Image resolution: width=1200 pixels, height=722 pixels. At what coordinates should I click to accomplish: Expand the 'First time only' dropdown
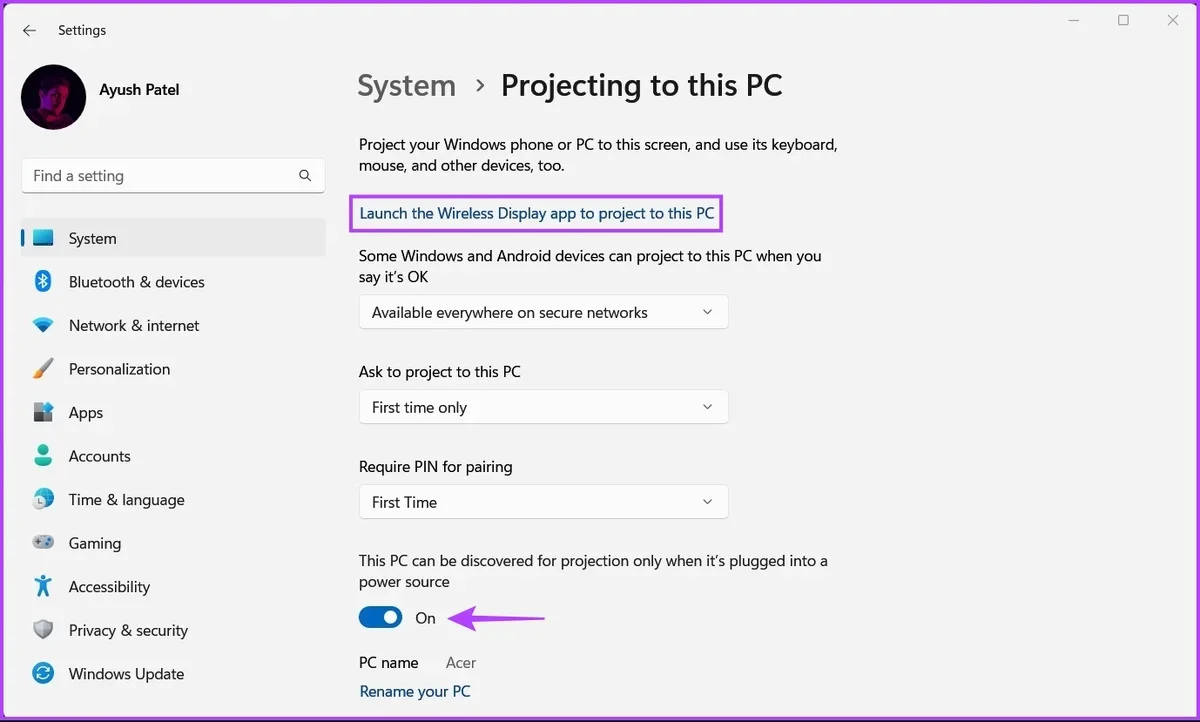tap(543, 408)
